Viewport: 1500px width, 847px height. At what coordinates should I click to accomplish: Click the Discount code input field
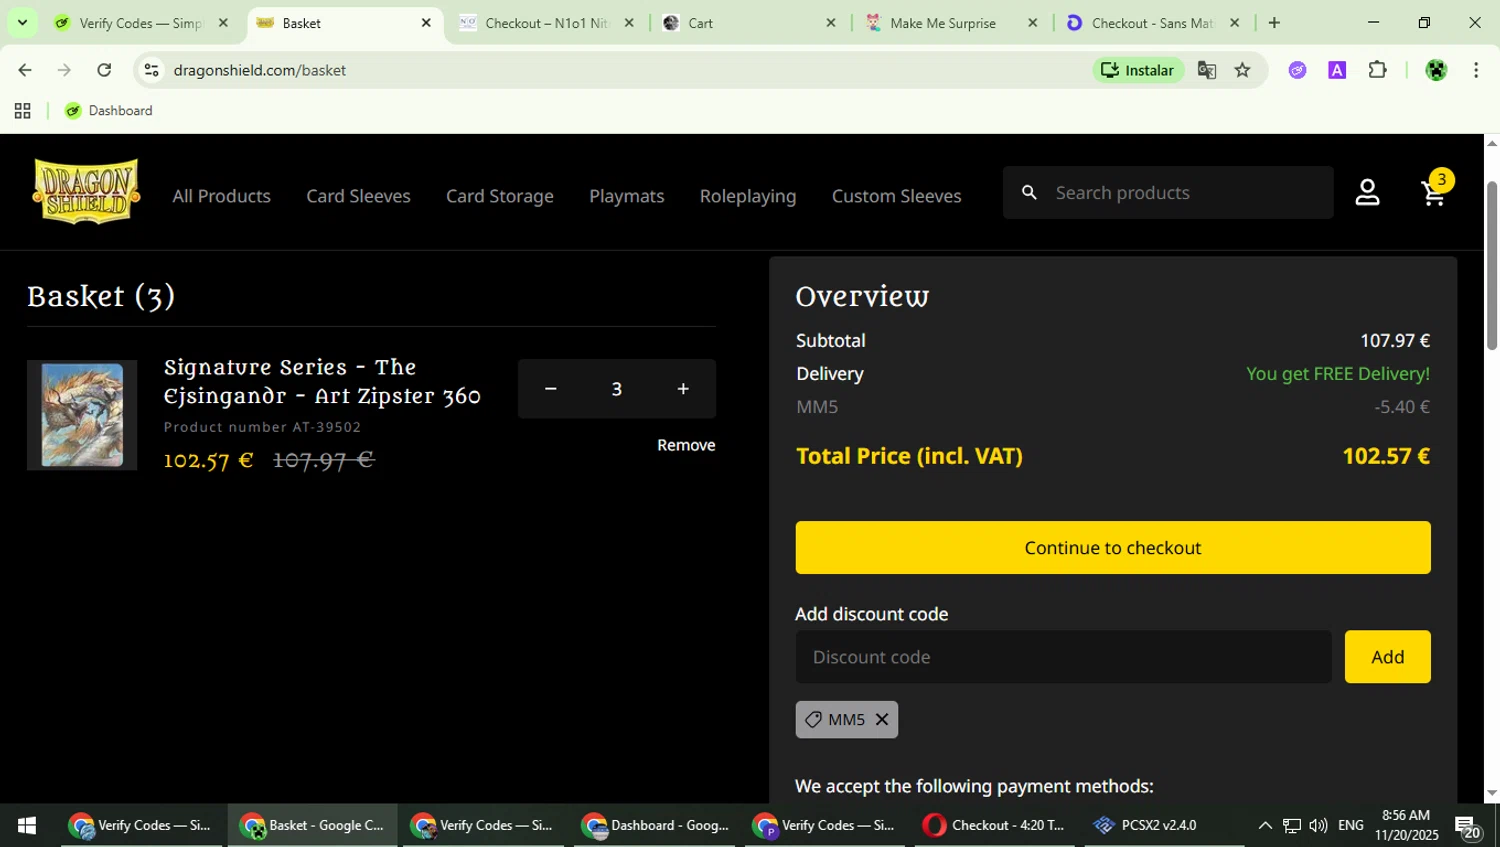click(x=1063, y=657)
